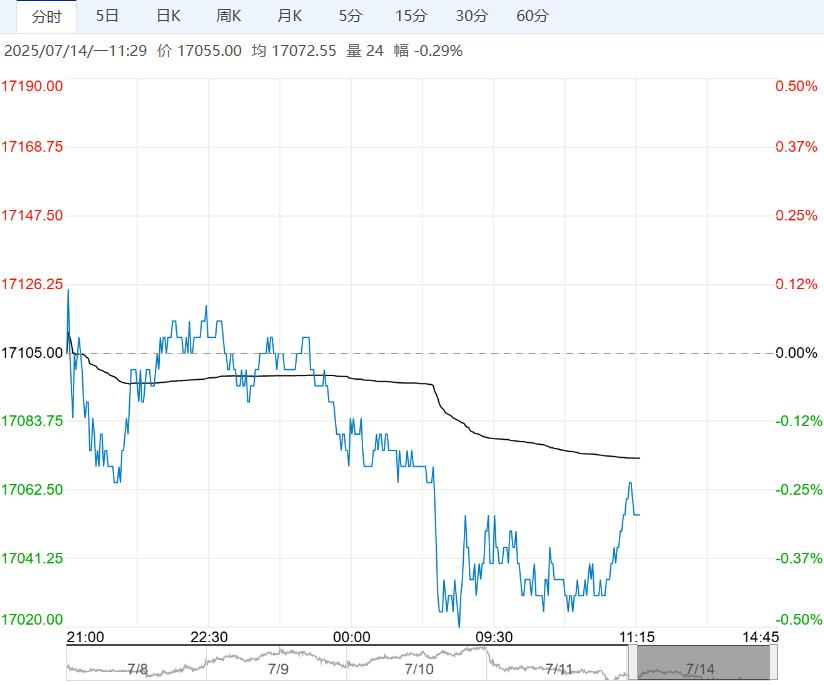Click the left handle of the range selector

click(632, 664)
